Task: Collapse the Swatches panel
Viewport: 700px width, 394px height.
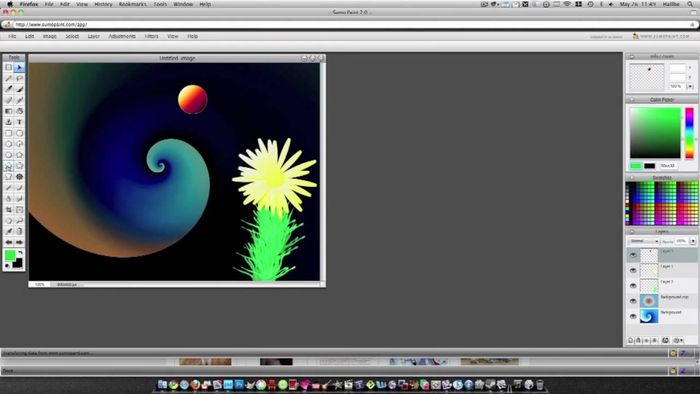Action: [x=631, y=178]
